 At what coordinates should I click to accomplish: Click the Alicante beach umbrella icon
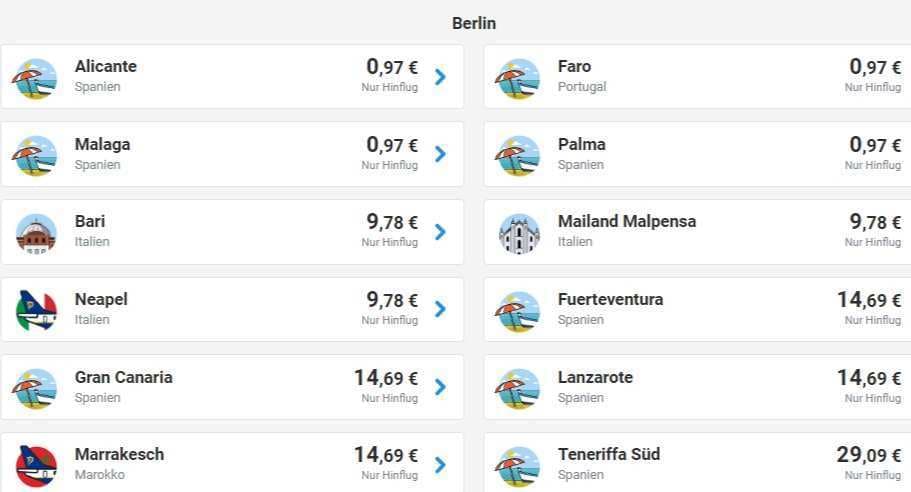[35, 78]
